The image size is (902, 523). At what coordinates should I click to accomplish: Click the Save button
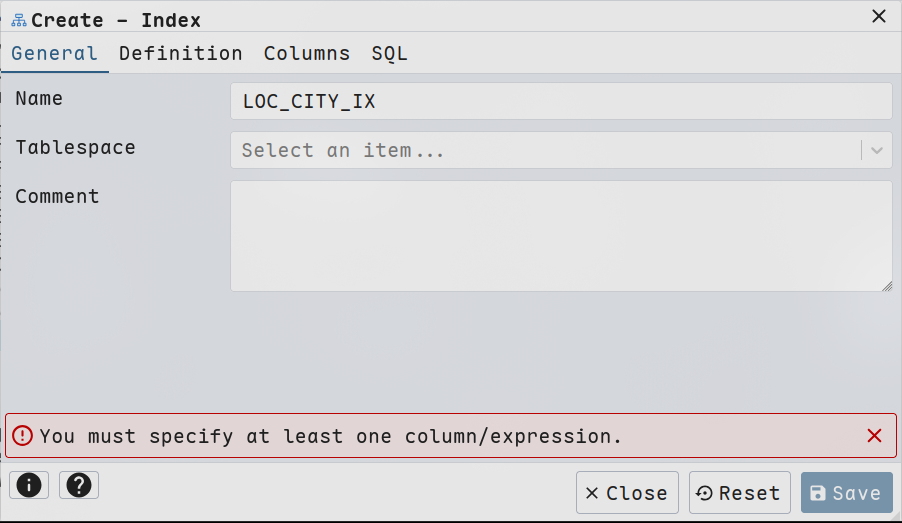pos(846,493)
